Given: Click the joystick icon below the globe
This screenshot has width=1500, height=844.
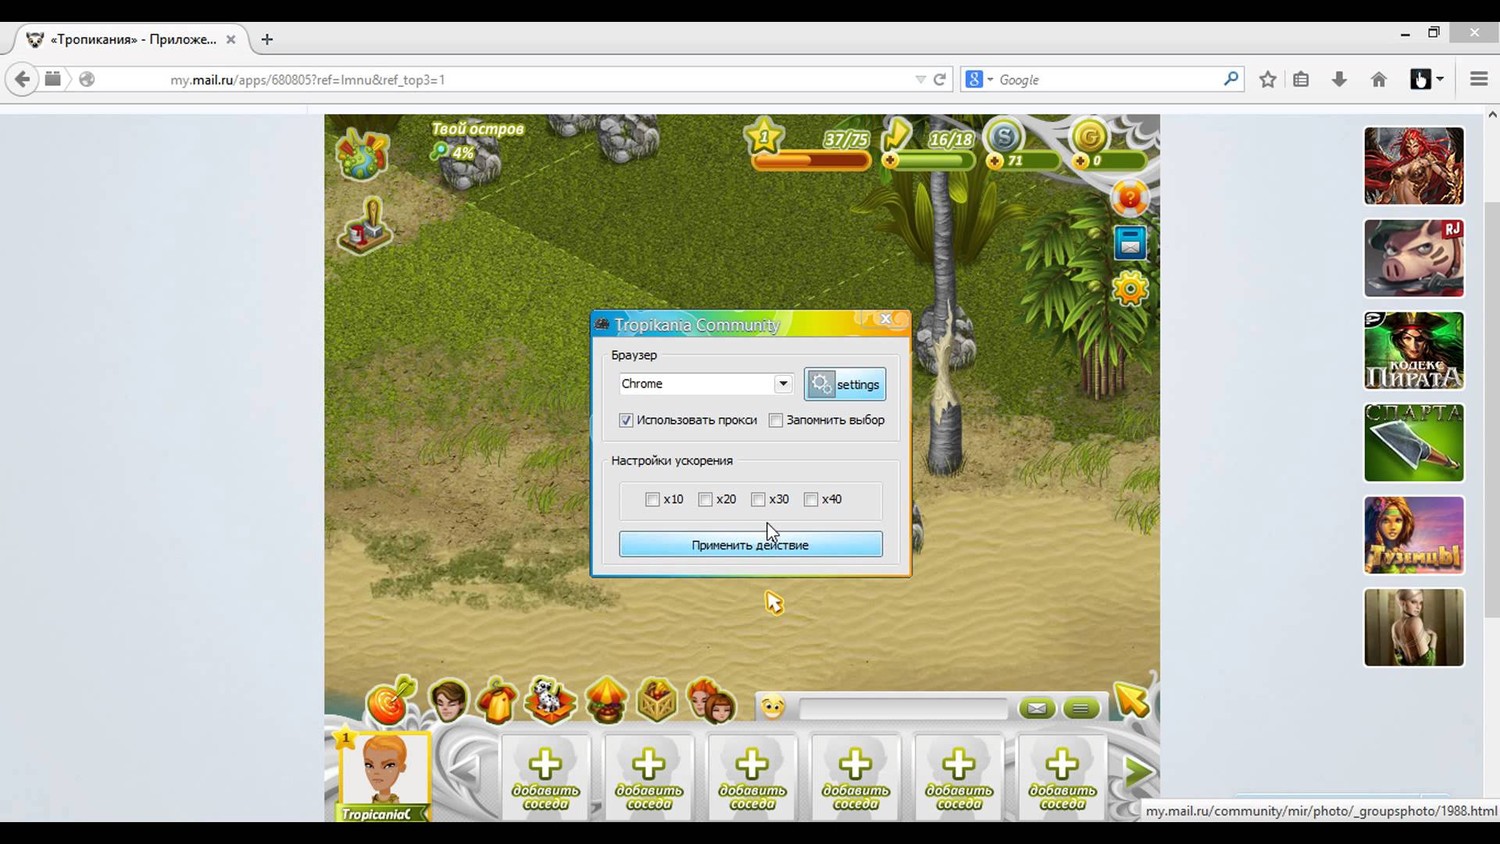Looking at the screenshot, I should (366, 227).
